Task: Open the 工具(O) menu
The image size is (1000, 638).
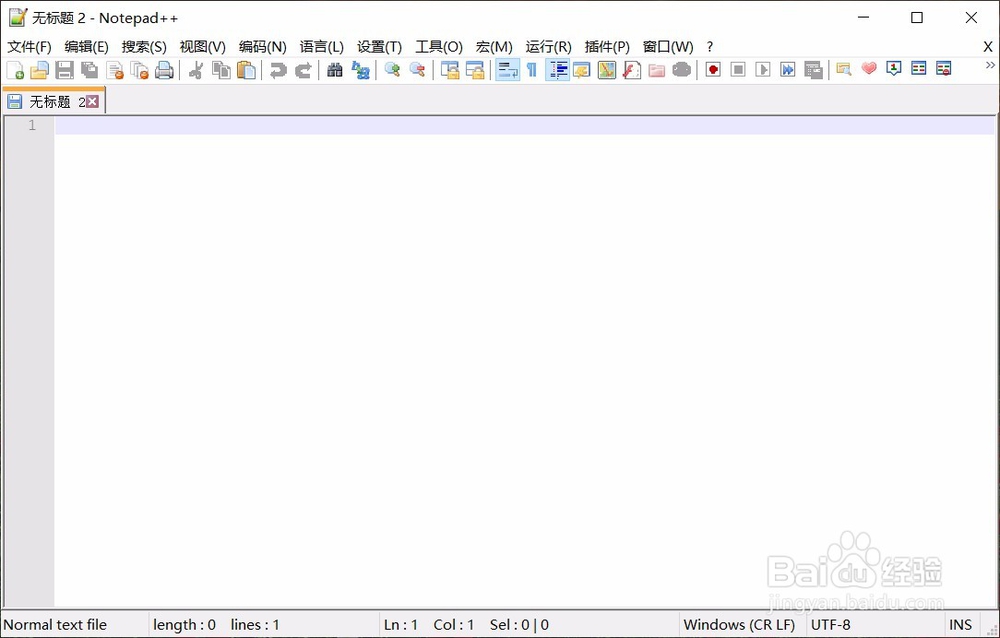Action: coord(439,47)
